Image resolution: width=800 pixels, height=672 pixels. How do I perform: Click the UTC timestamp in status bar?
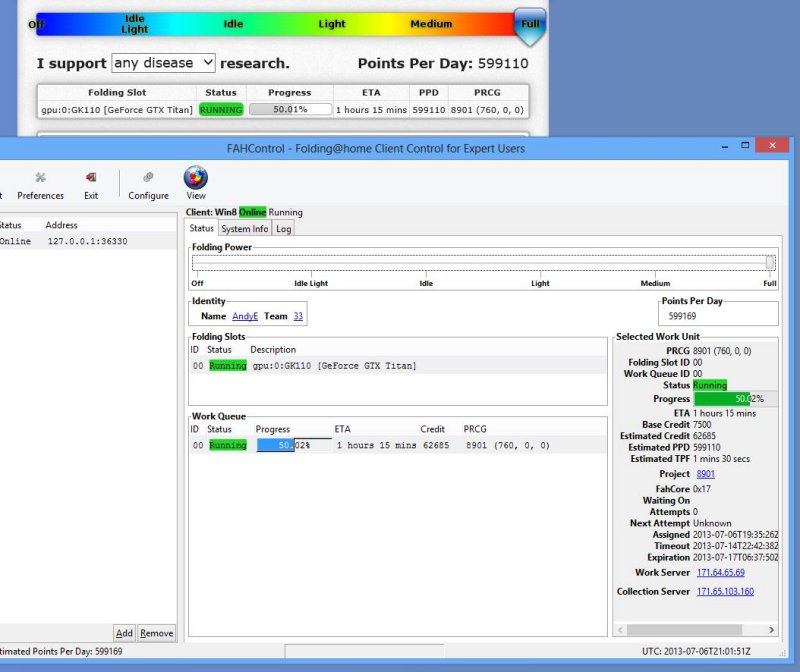point(696,651)
